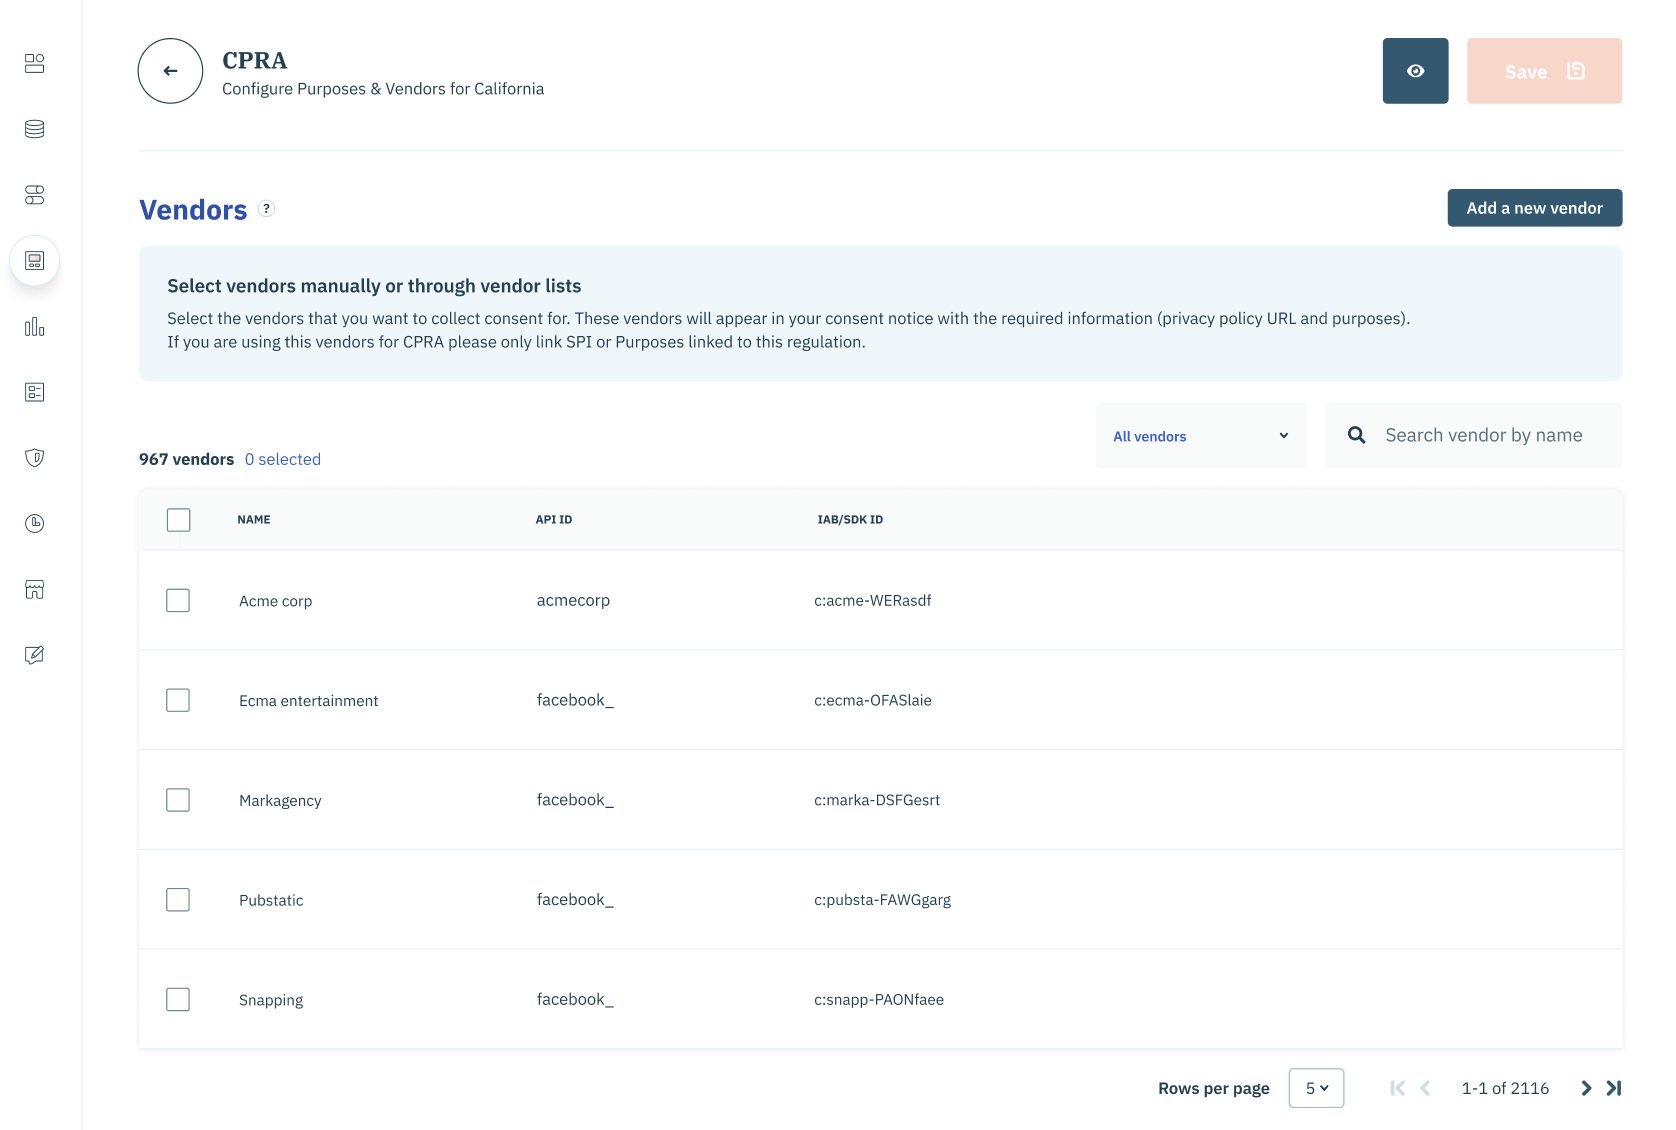Open the analytics bar-chart section
The image size is (1676, 1130).
click(x=34, y=327)
